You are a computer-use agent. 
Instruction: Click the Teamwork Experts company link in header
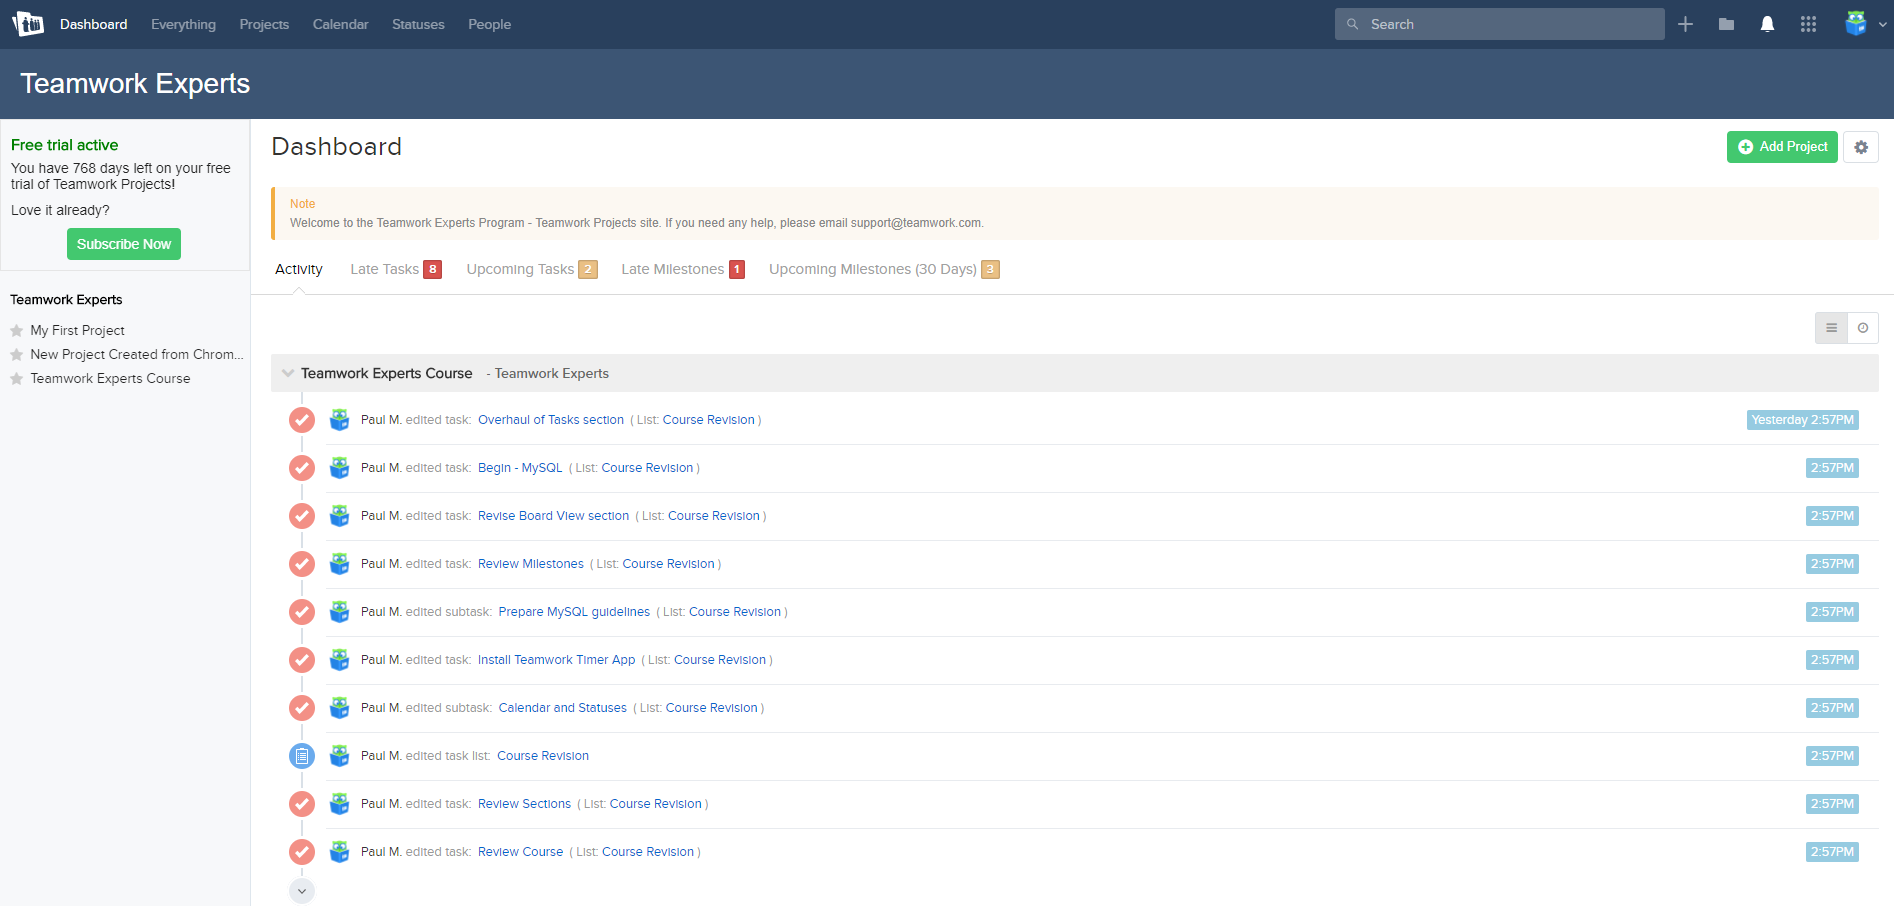[551, 373]
